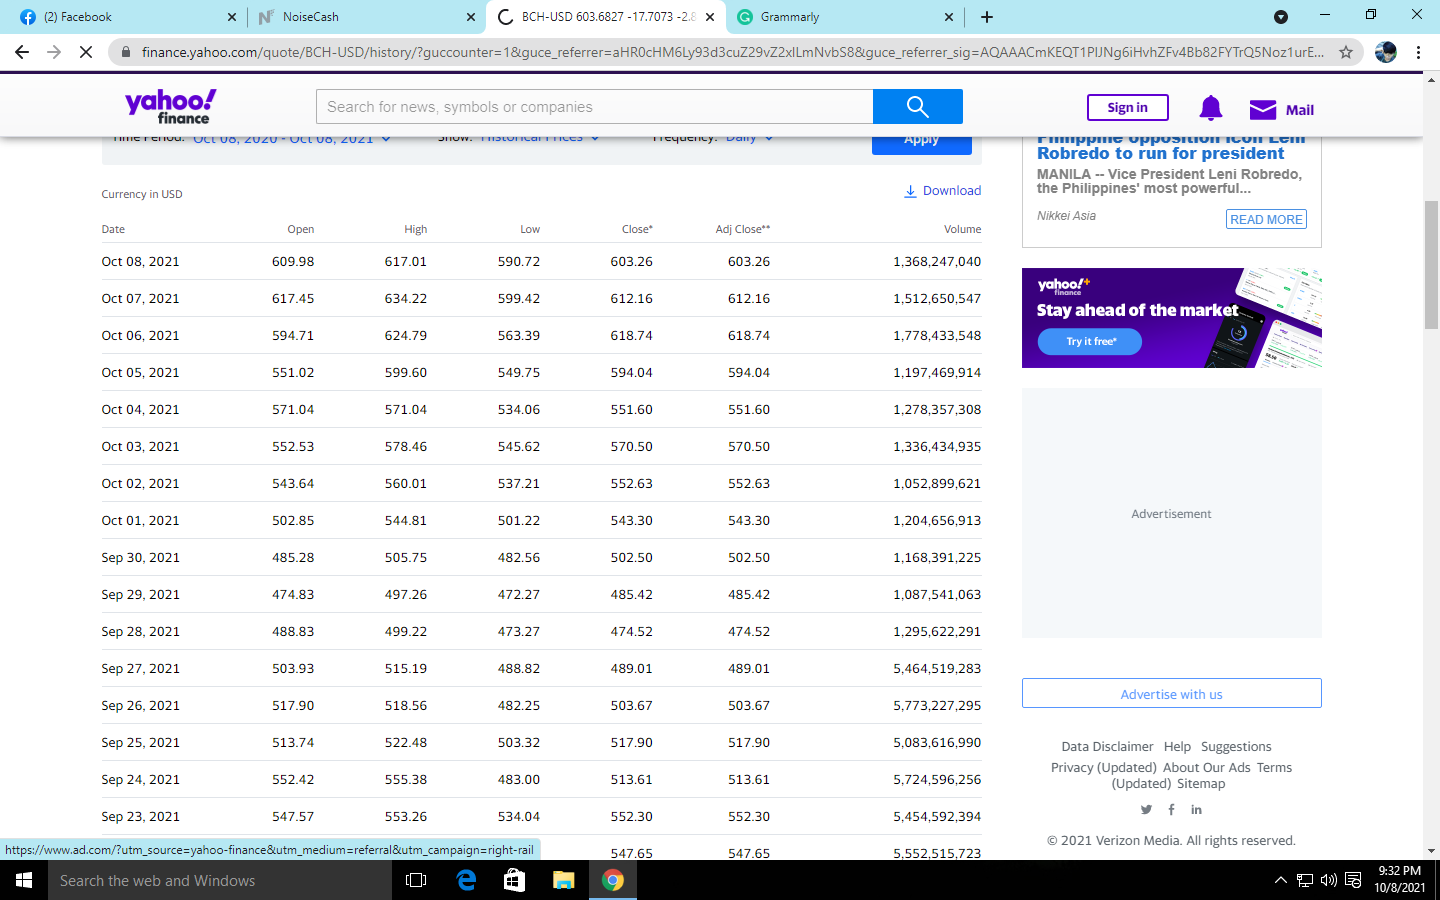Close the Facebook tab
Viewport: 1440px width, 900px height.
[x=232, y=17]
